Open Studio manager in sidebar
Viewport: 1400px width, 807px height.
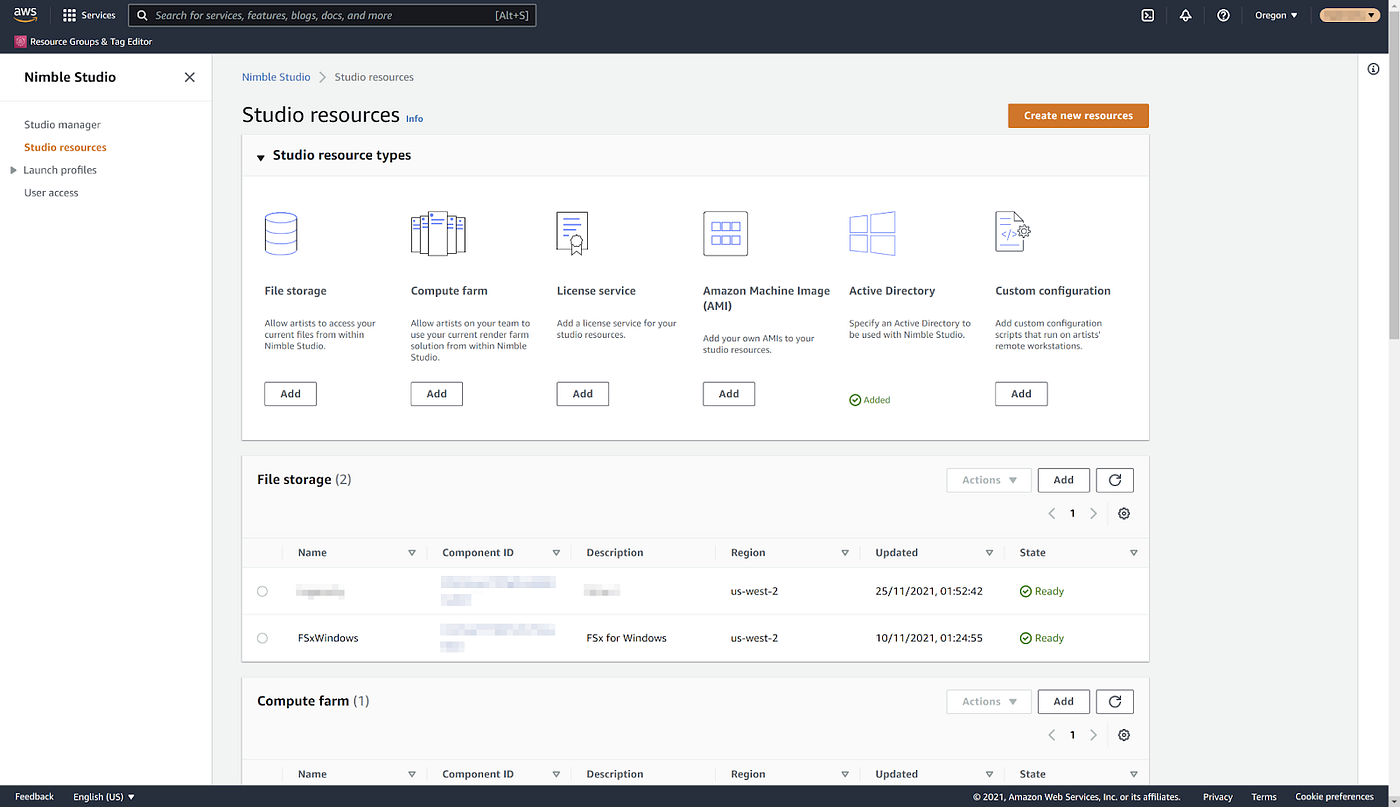pyautogui.click(x=62, y=125)
